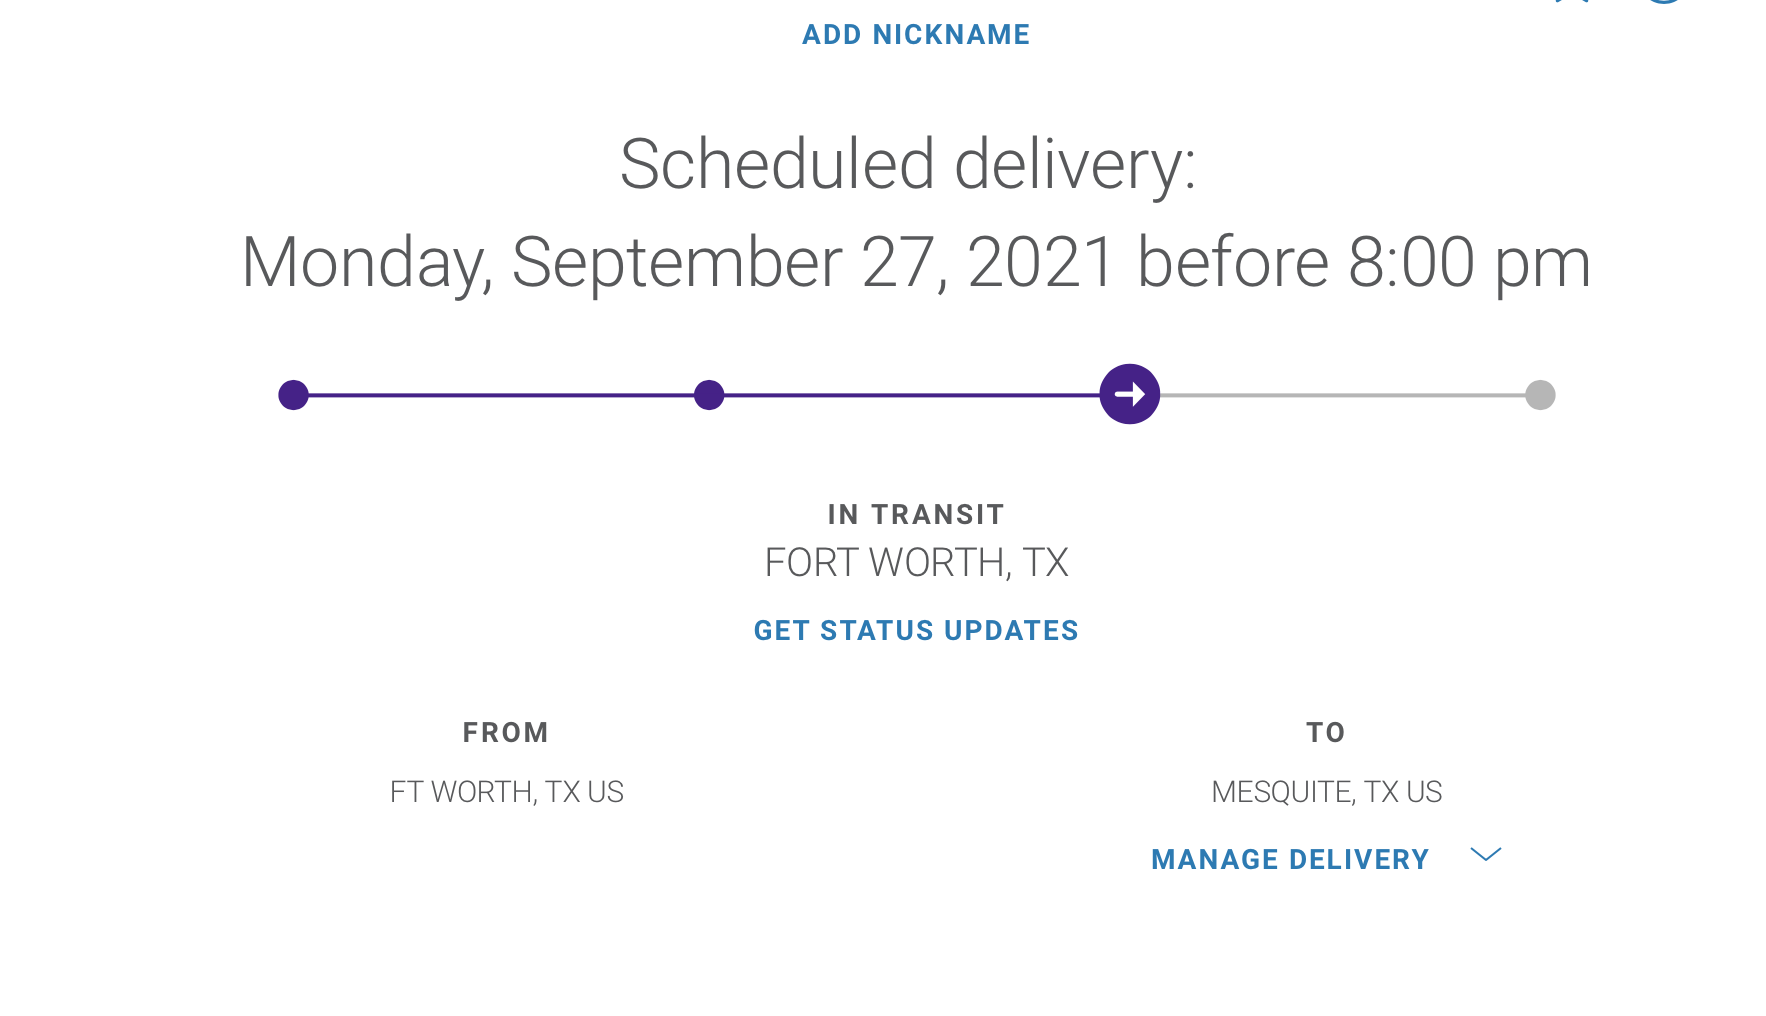Click the IN TRANSIT status label
This screenshot has width=1766, height=1016.
916,514
